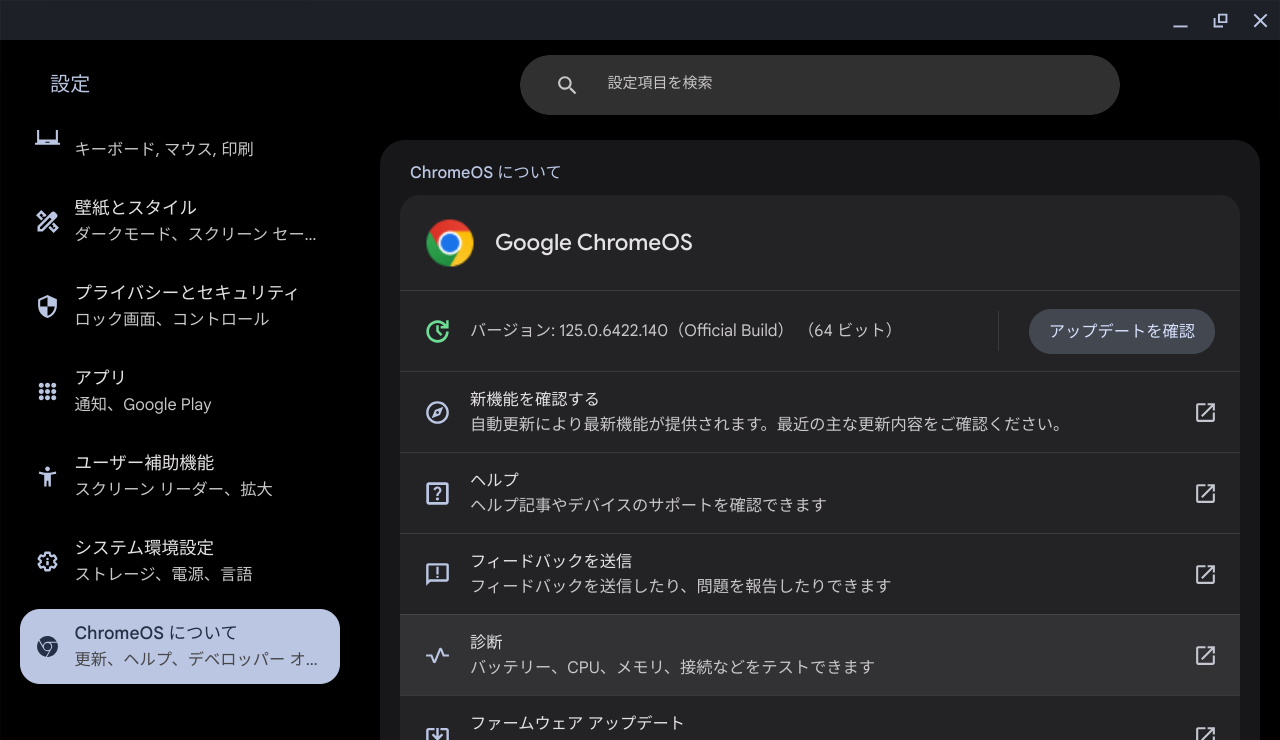Click the アップデートを確認 button
The height and width of the screenshot is (740, 1280).
pos(1121,331)
